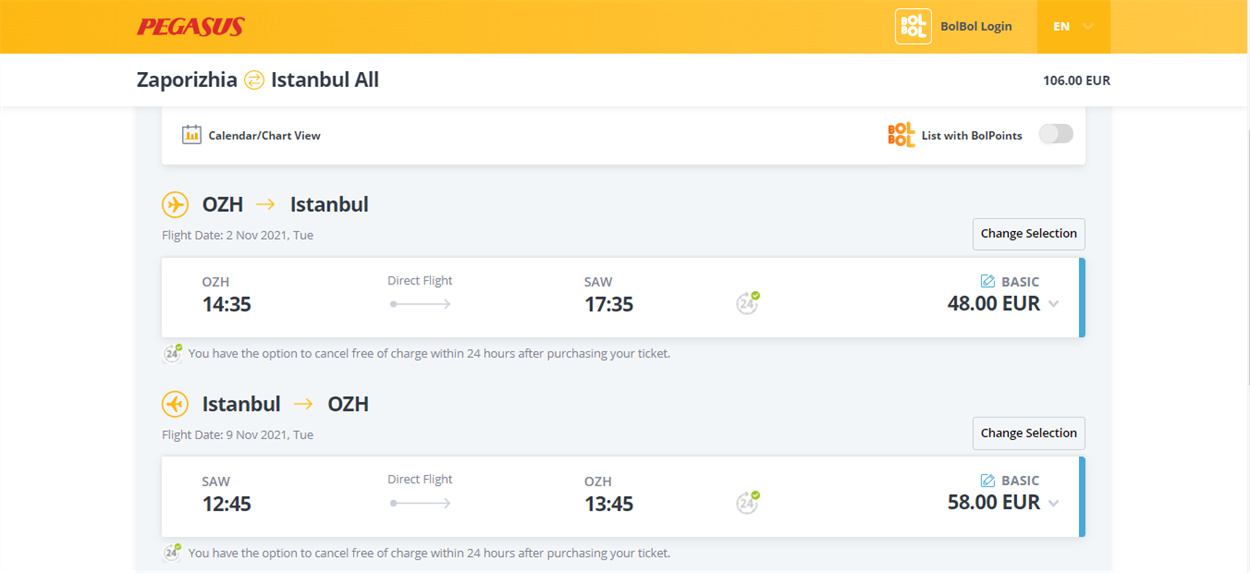The image size is (1250, 573).
Task: Swap route using the round-trip arrows icon
Action: [254, 80]
